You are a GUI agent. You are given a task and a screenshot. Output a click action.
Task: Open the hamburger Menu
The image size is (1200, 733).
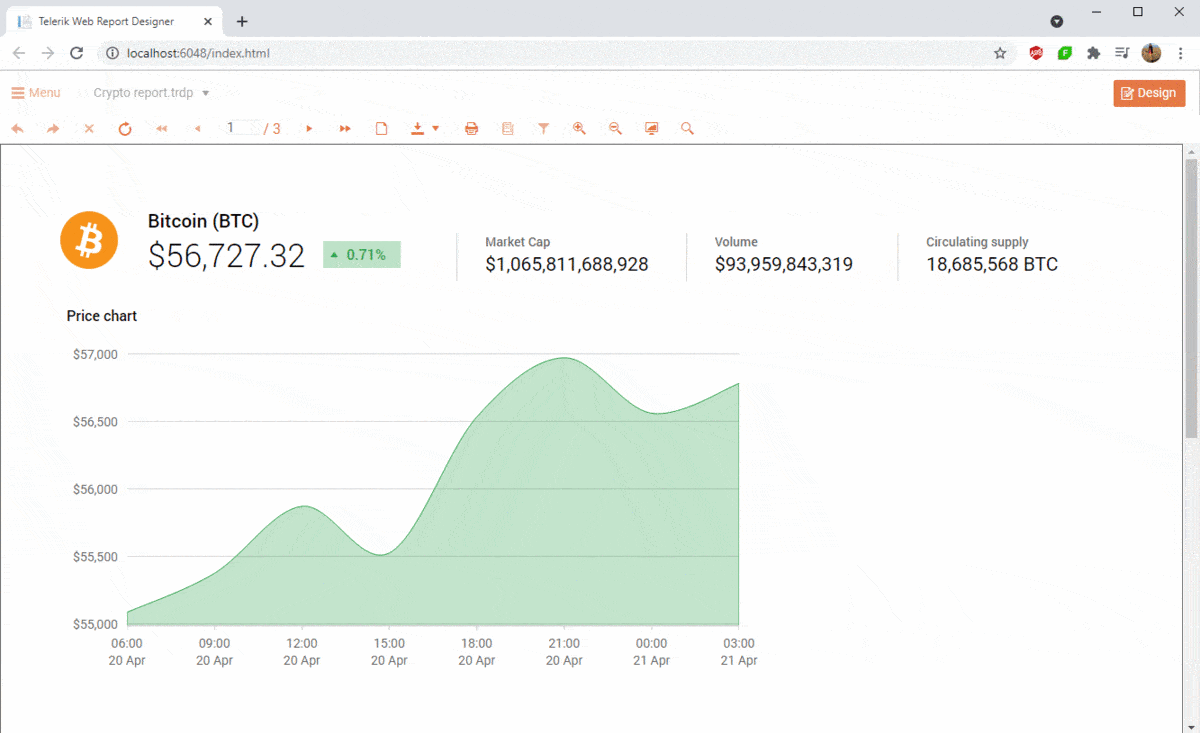coord(35,93)
